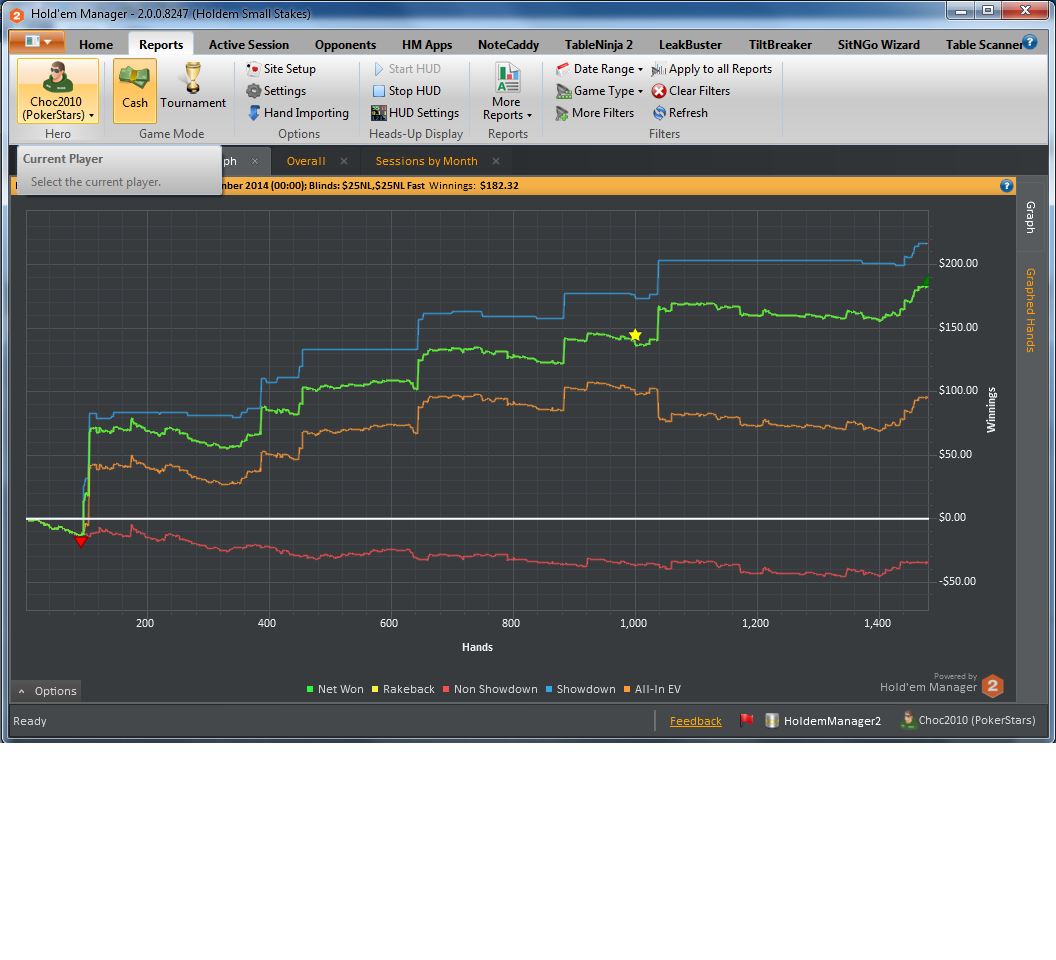Open Table Scanner tab

point(983,44)
